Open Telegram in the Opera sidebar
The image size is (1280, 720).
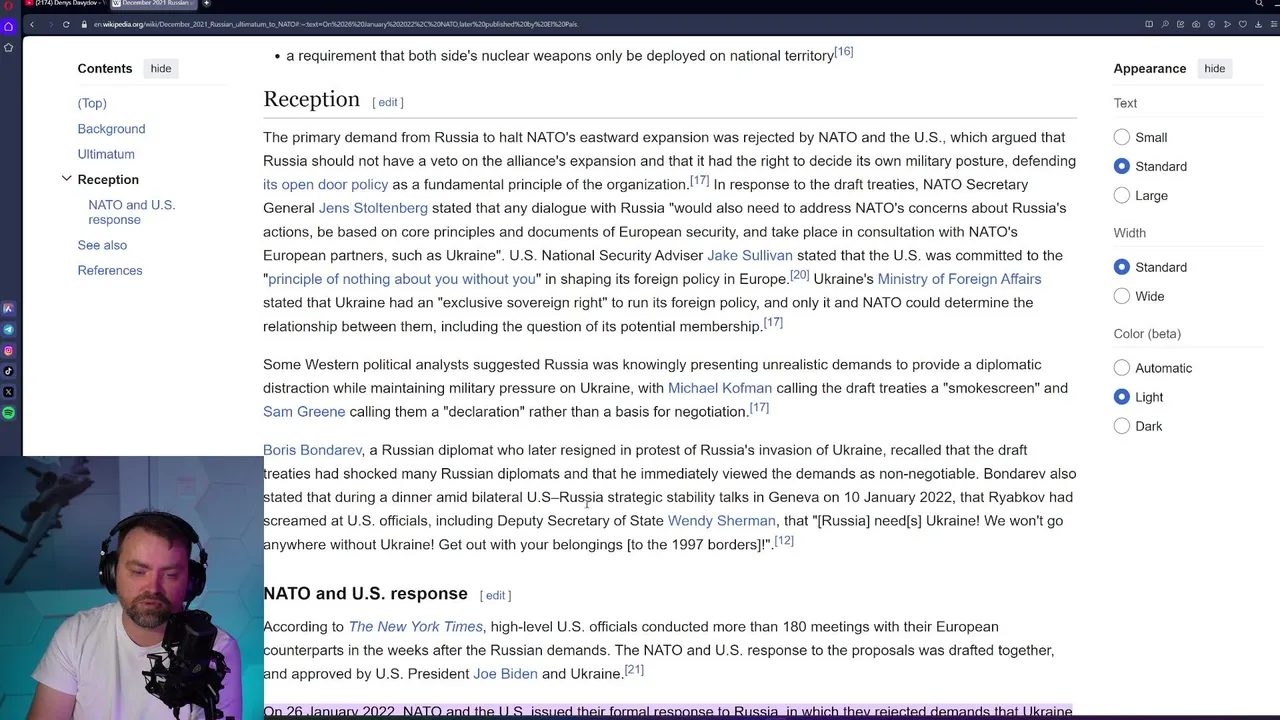pyautogui.click(x=8, y=329)
